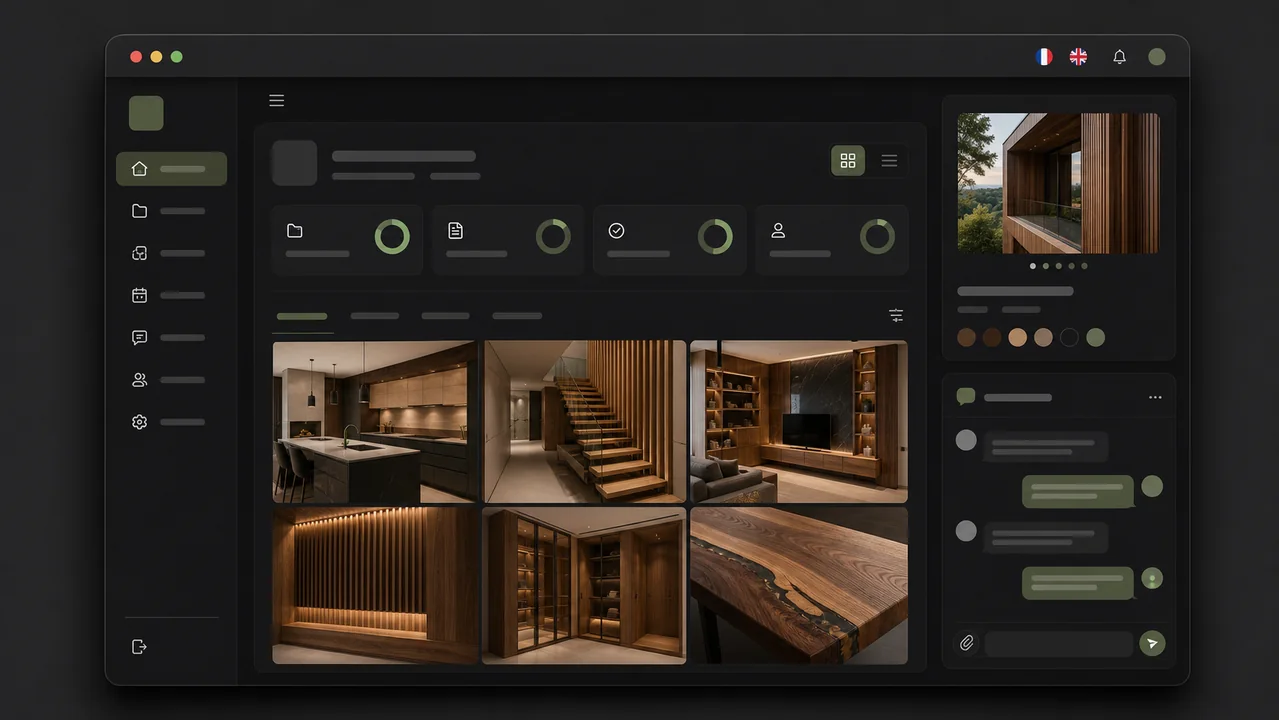Click the chat bubble icon in chat header
The image size is (1279, 720).
(x=966, y=397)
